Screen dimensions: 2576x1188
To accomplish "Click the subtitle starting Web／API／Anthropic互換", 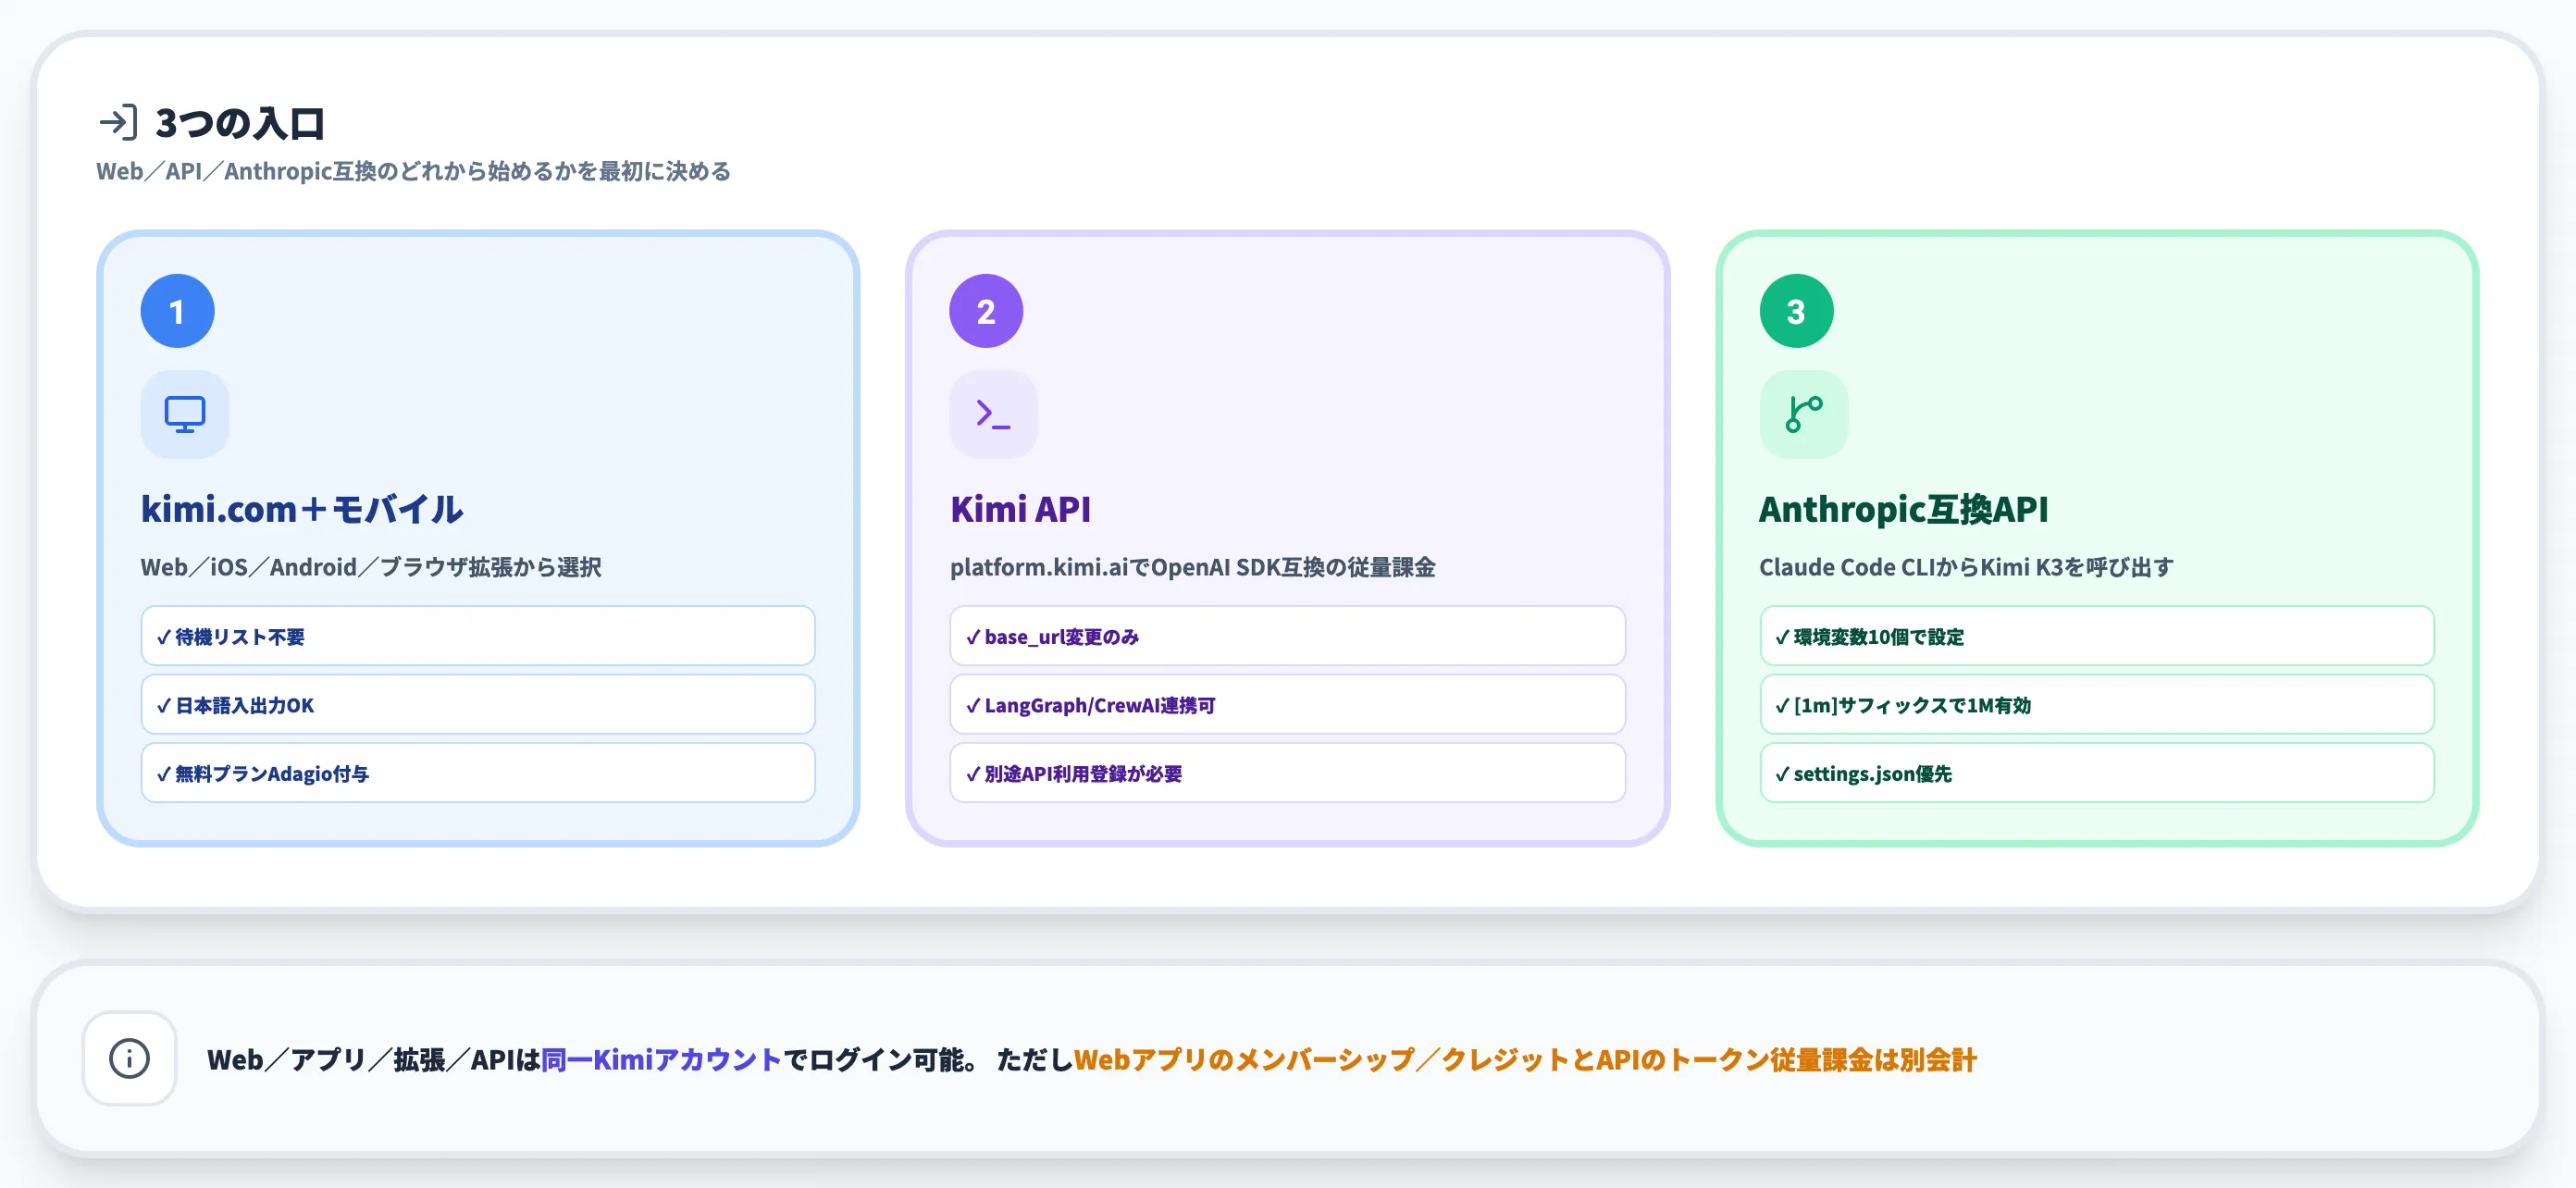I will point(413,171).
